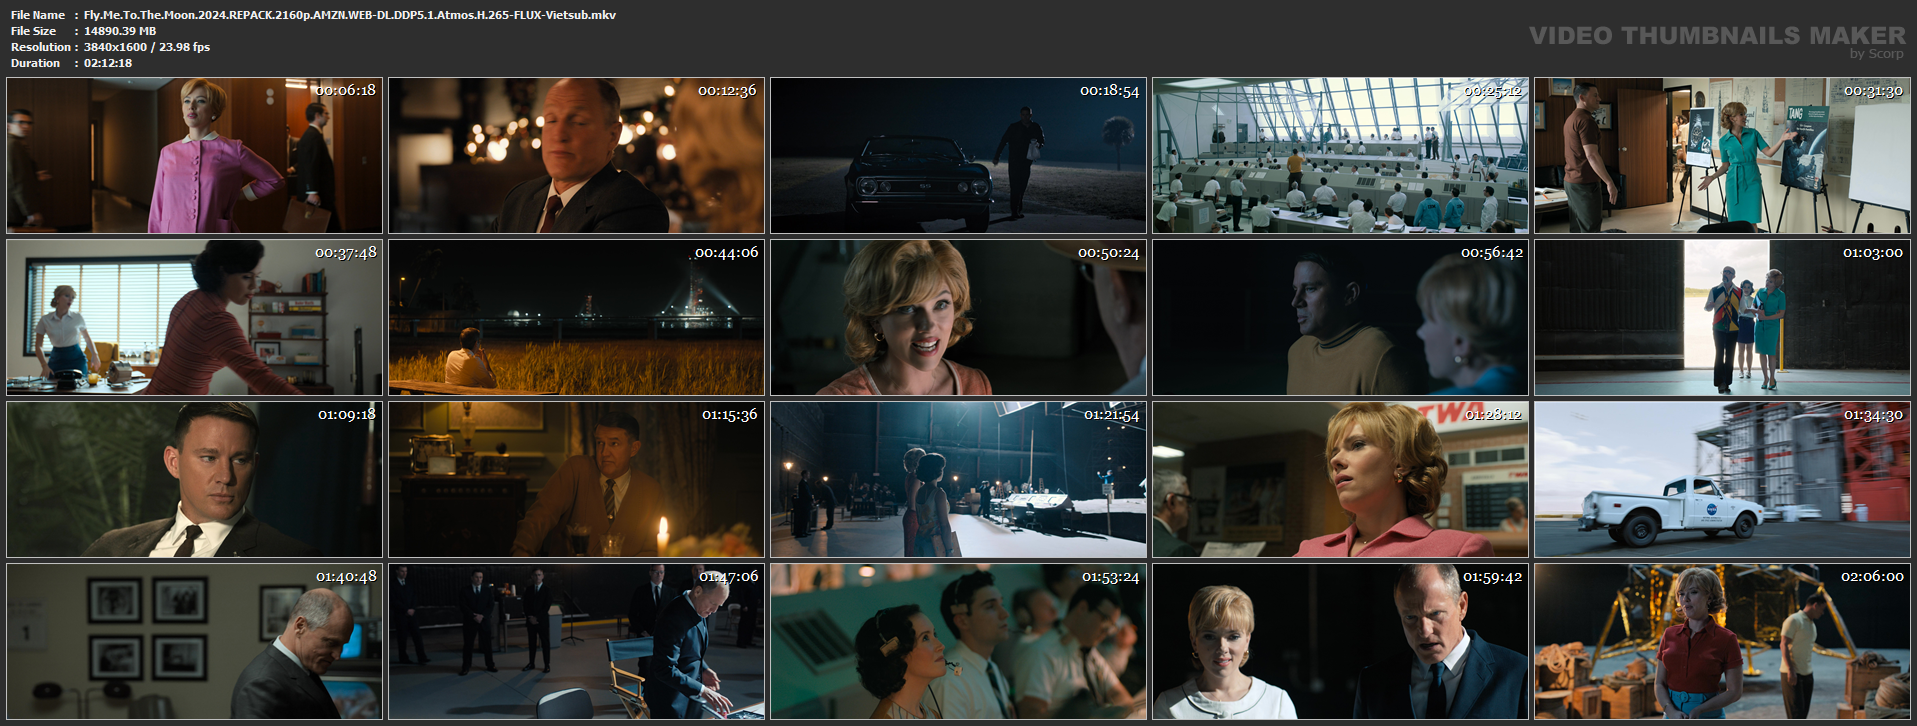This screenshot has height=726, width=1917.
Task: Click the night car thumbnail at 00:18:54
Action: (958, 156)
